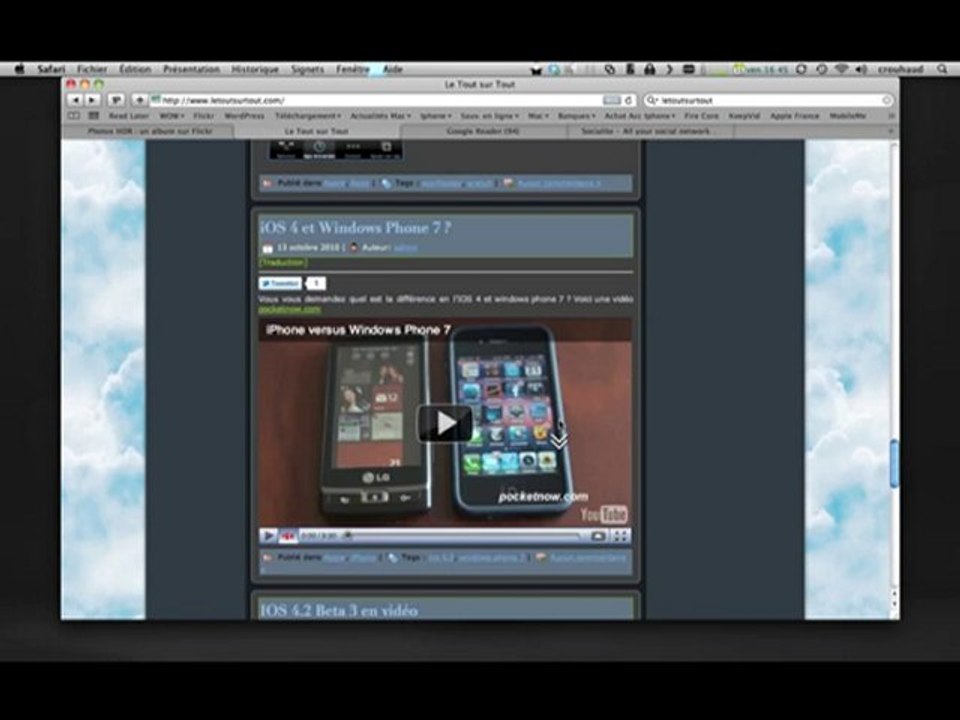Click the Spotlight search icon in the menu bar
The width and height of the screenshot is (960, 720).
[942, 69]
